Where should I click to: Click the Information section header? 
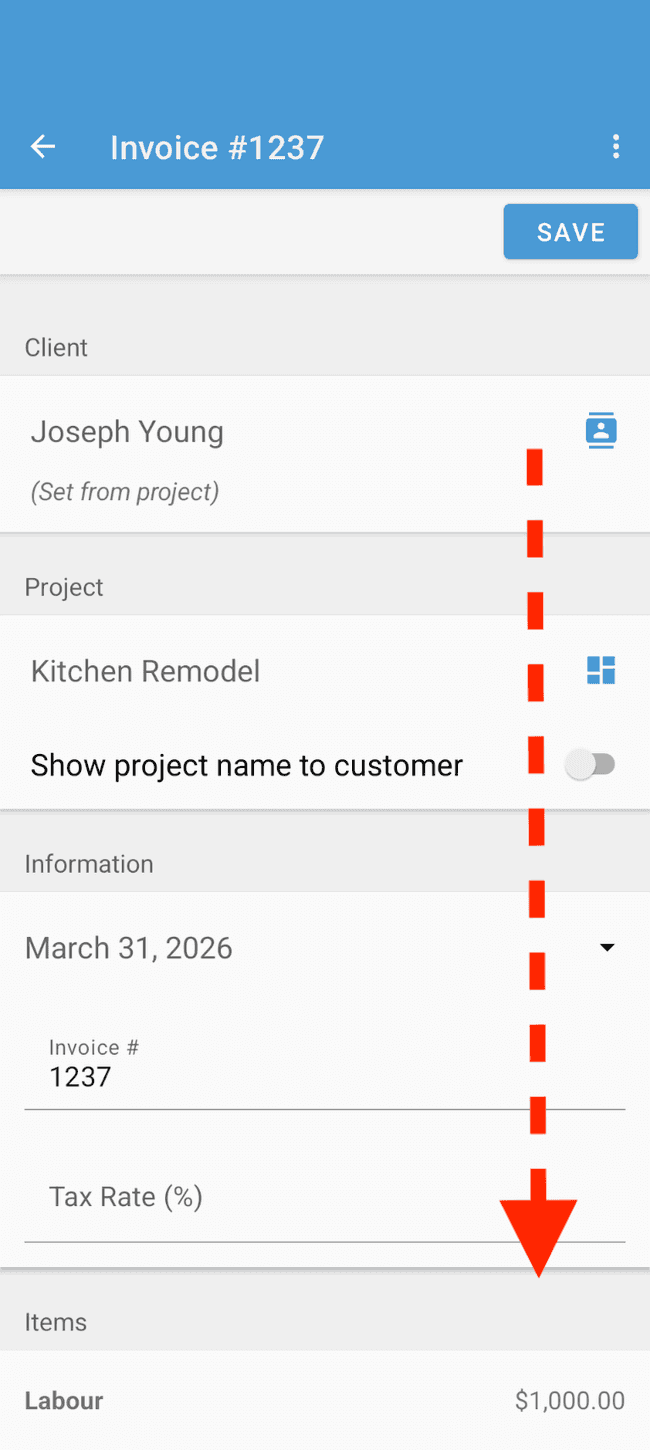[x=89, y=863]
